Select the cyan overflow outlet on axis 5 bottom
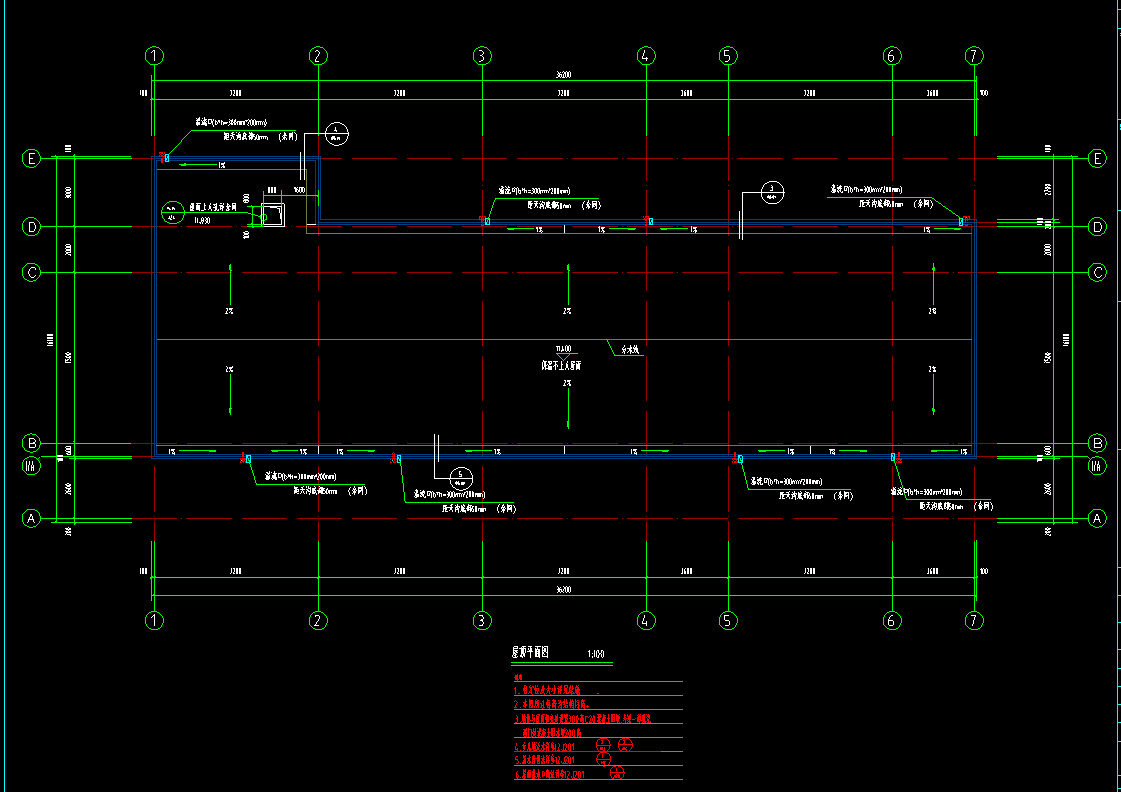Viewport: 1121px width, 792px height. click(740, 458)
